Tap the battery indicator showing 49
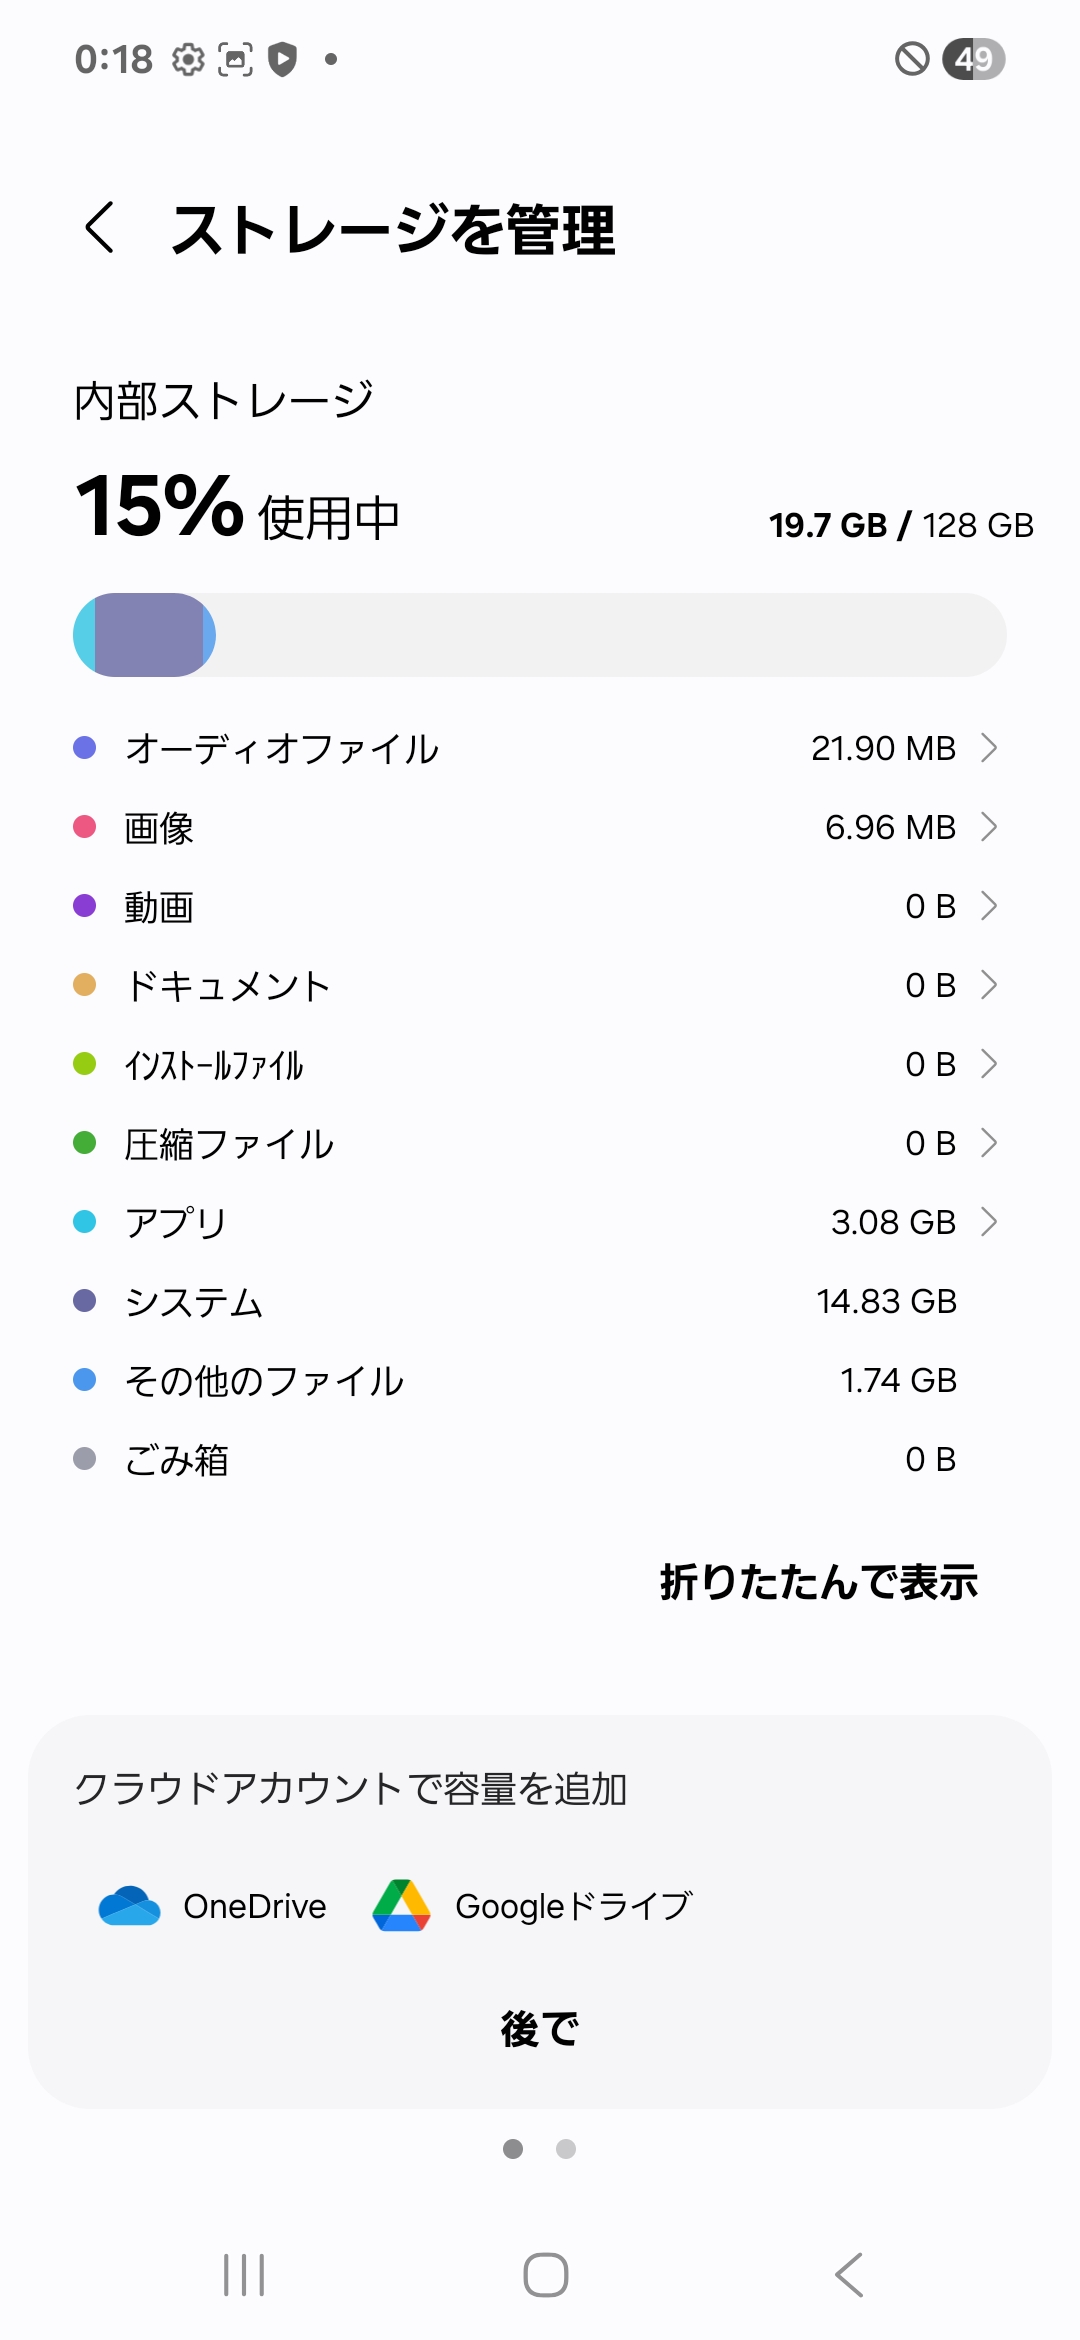 (973, 60)
